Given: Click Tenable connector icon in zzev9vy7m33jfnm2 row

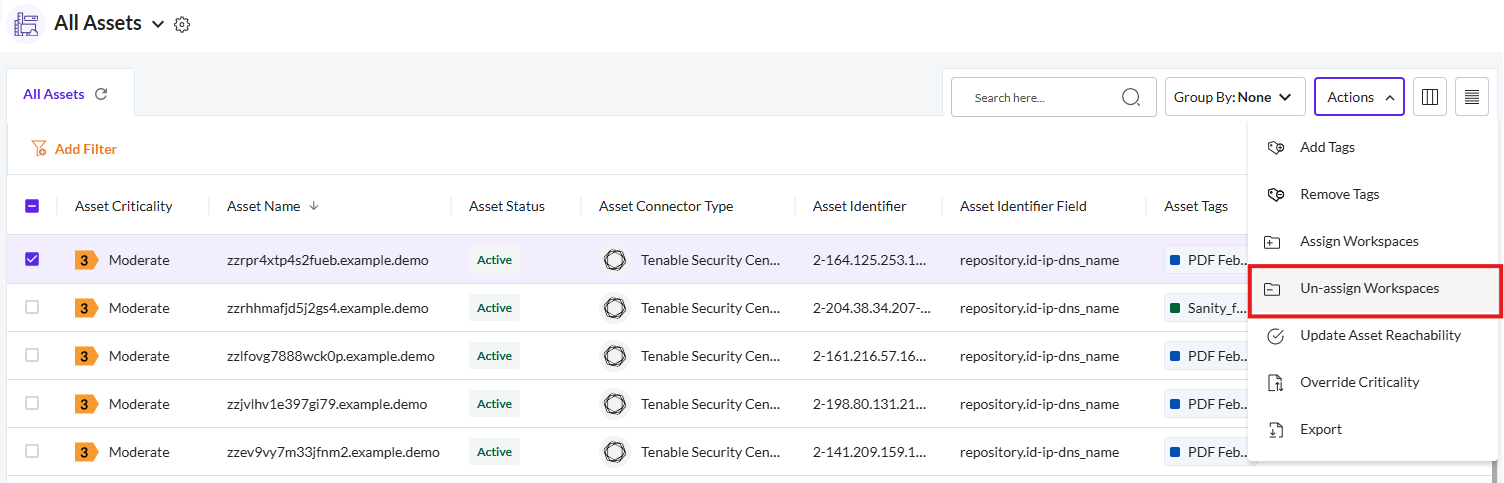Looking at the screenshot, I should click(x=614, y=452).
